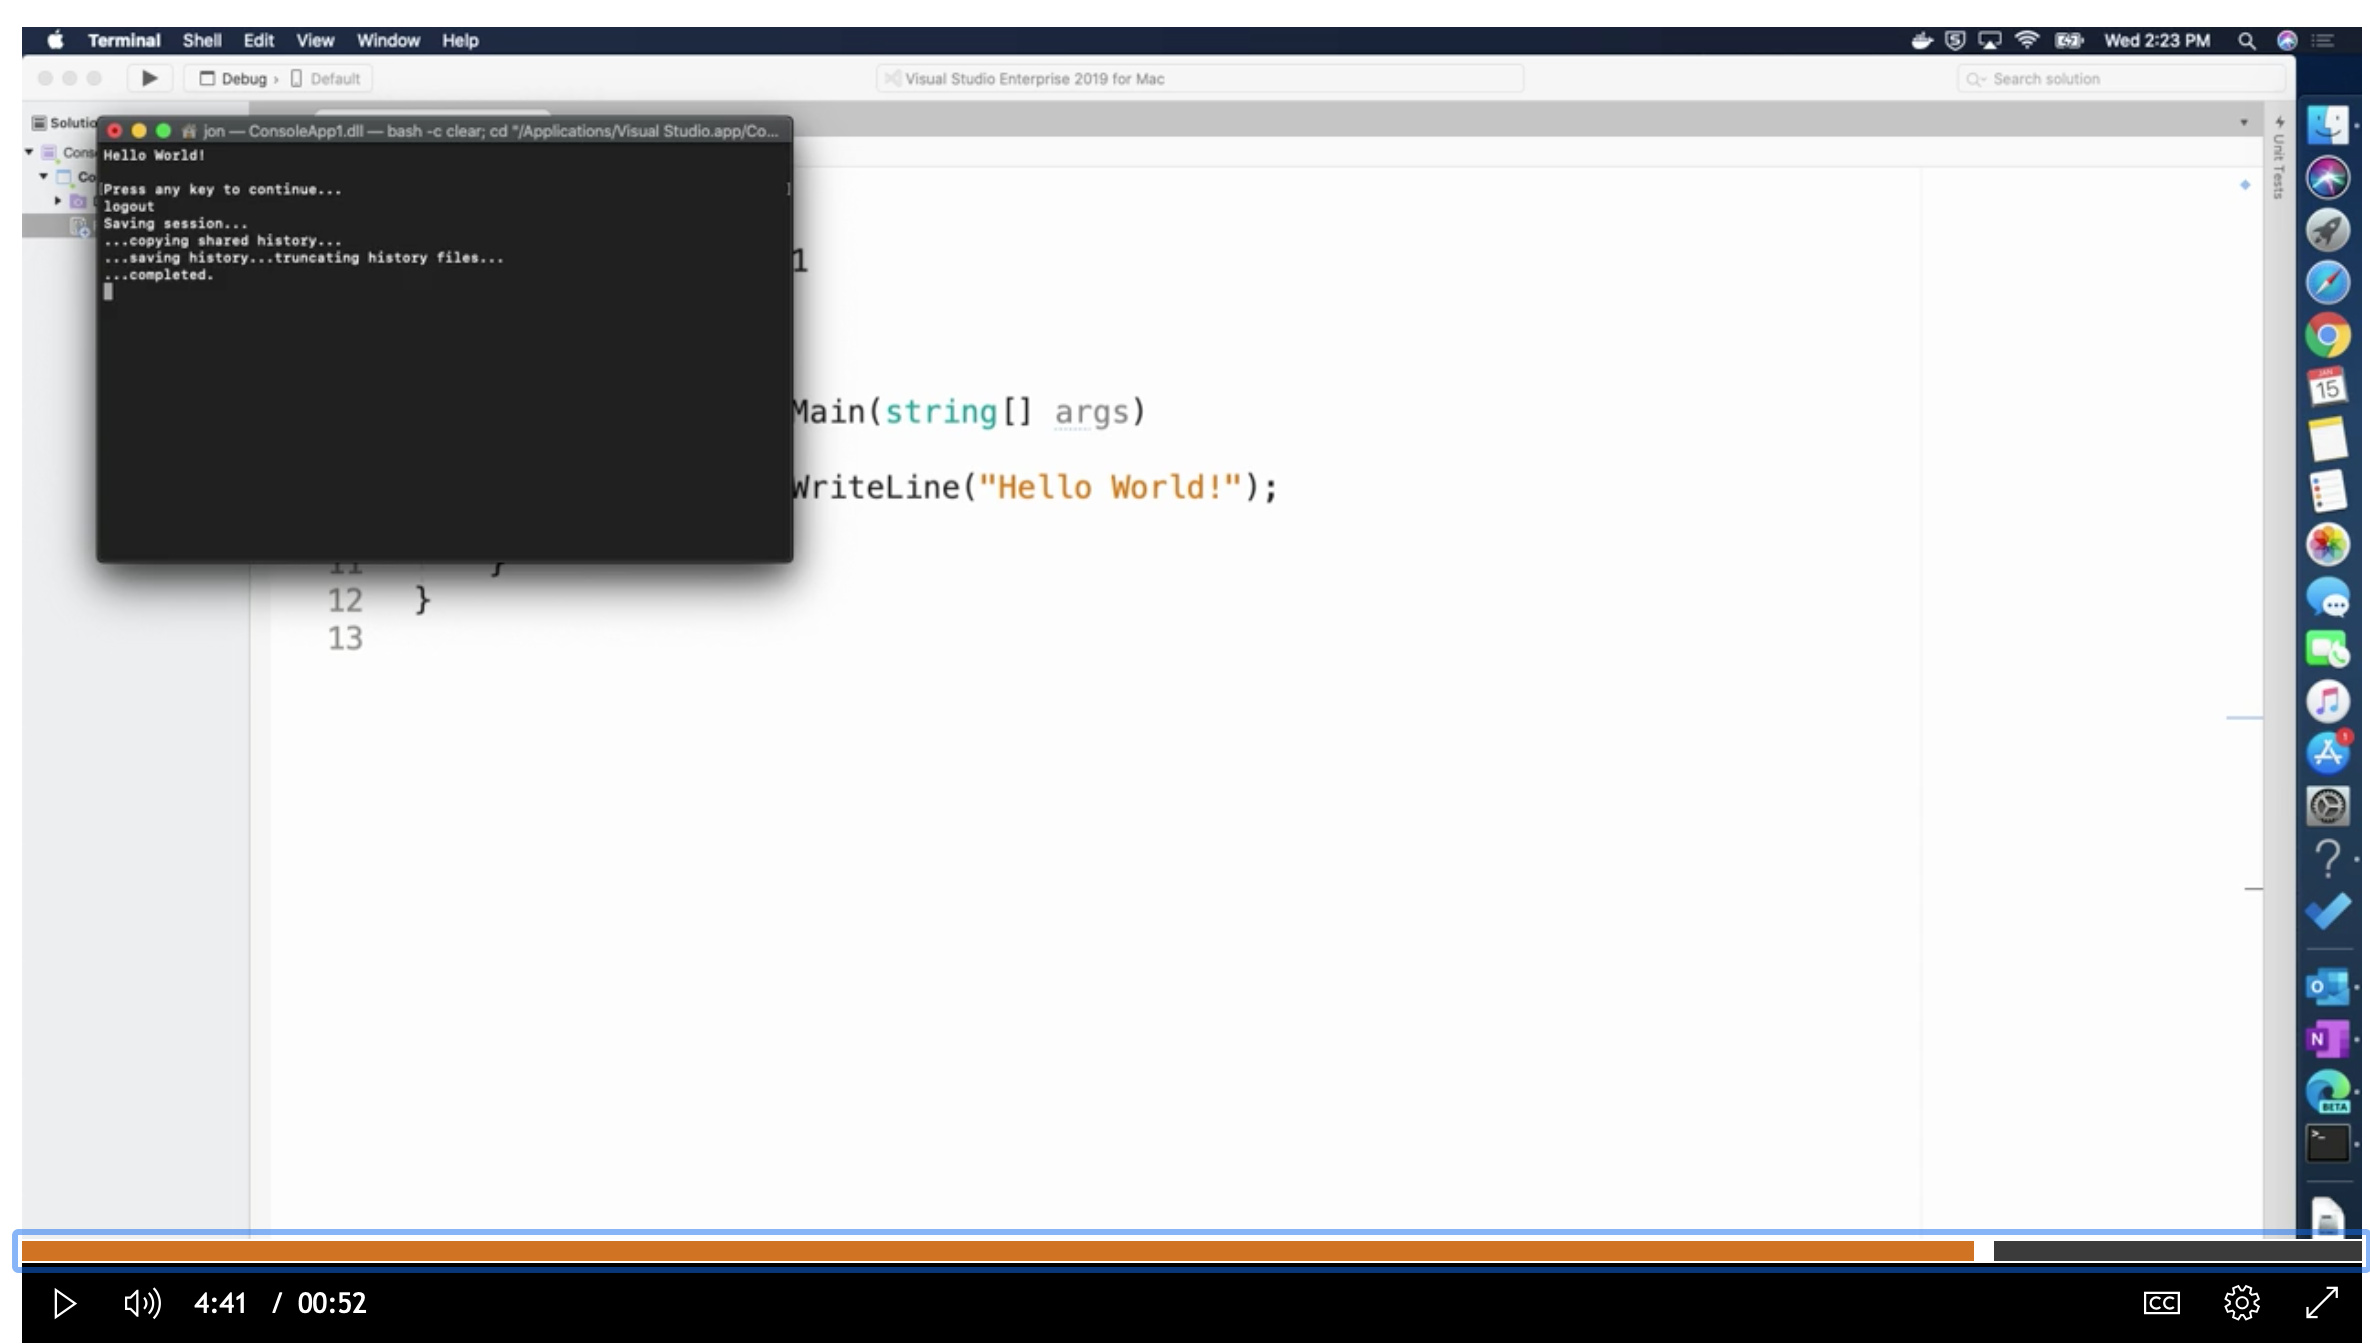The height and width of the screenshot is (1344, 2370).
Task: Open the View menu
Action: point(315,40)
